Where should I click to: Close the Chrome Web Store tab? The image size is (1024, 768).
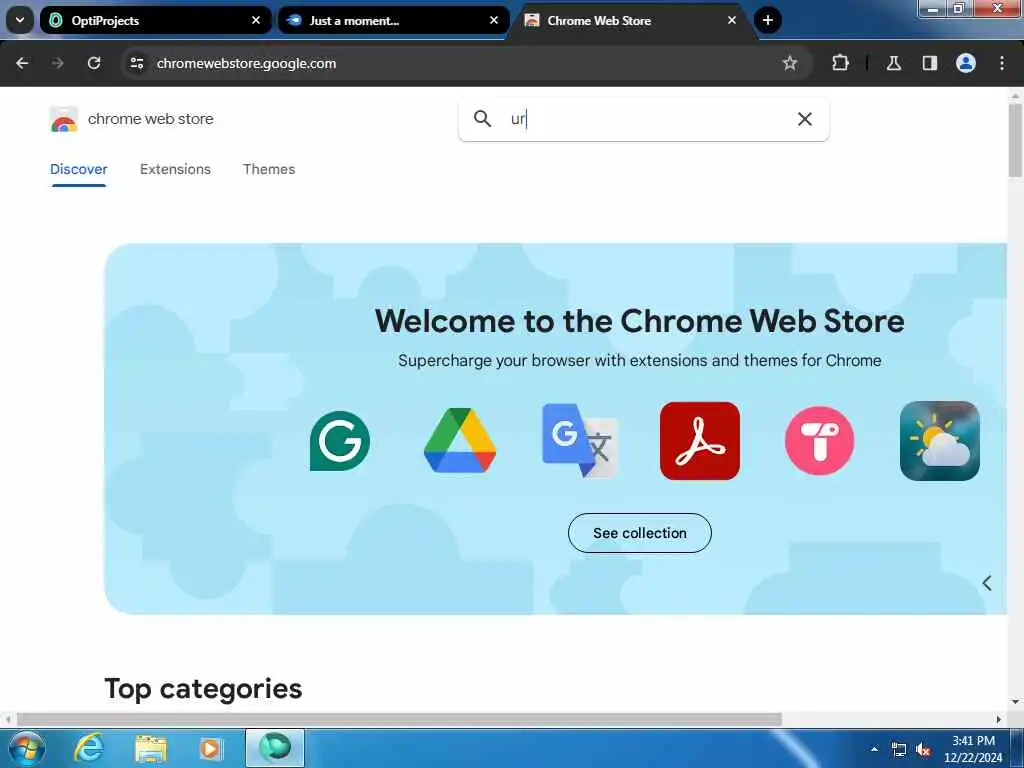click(x=732, y=20)
